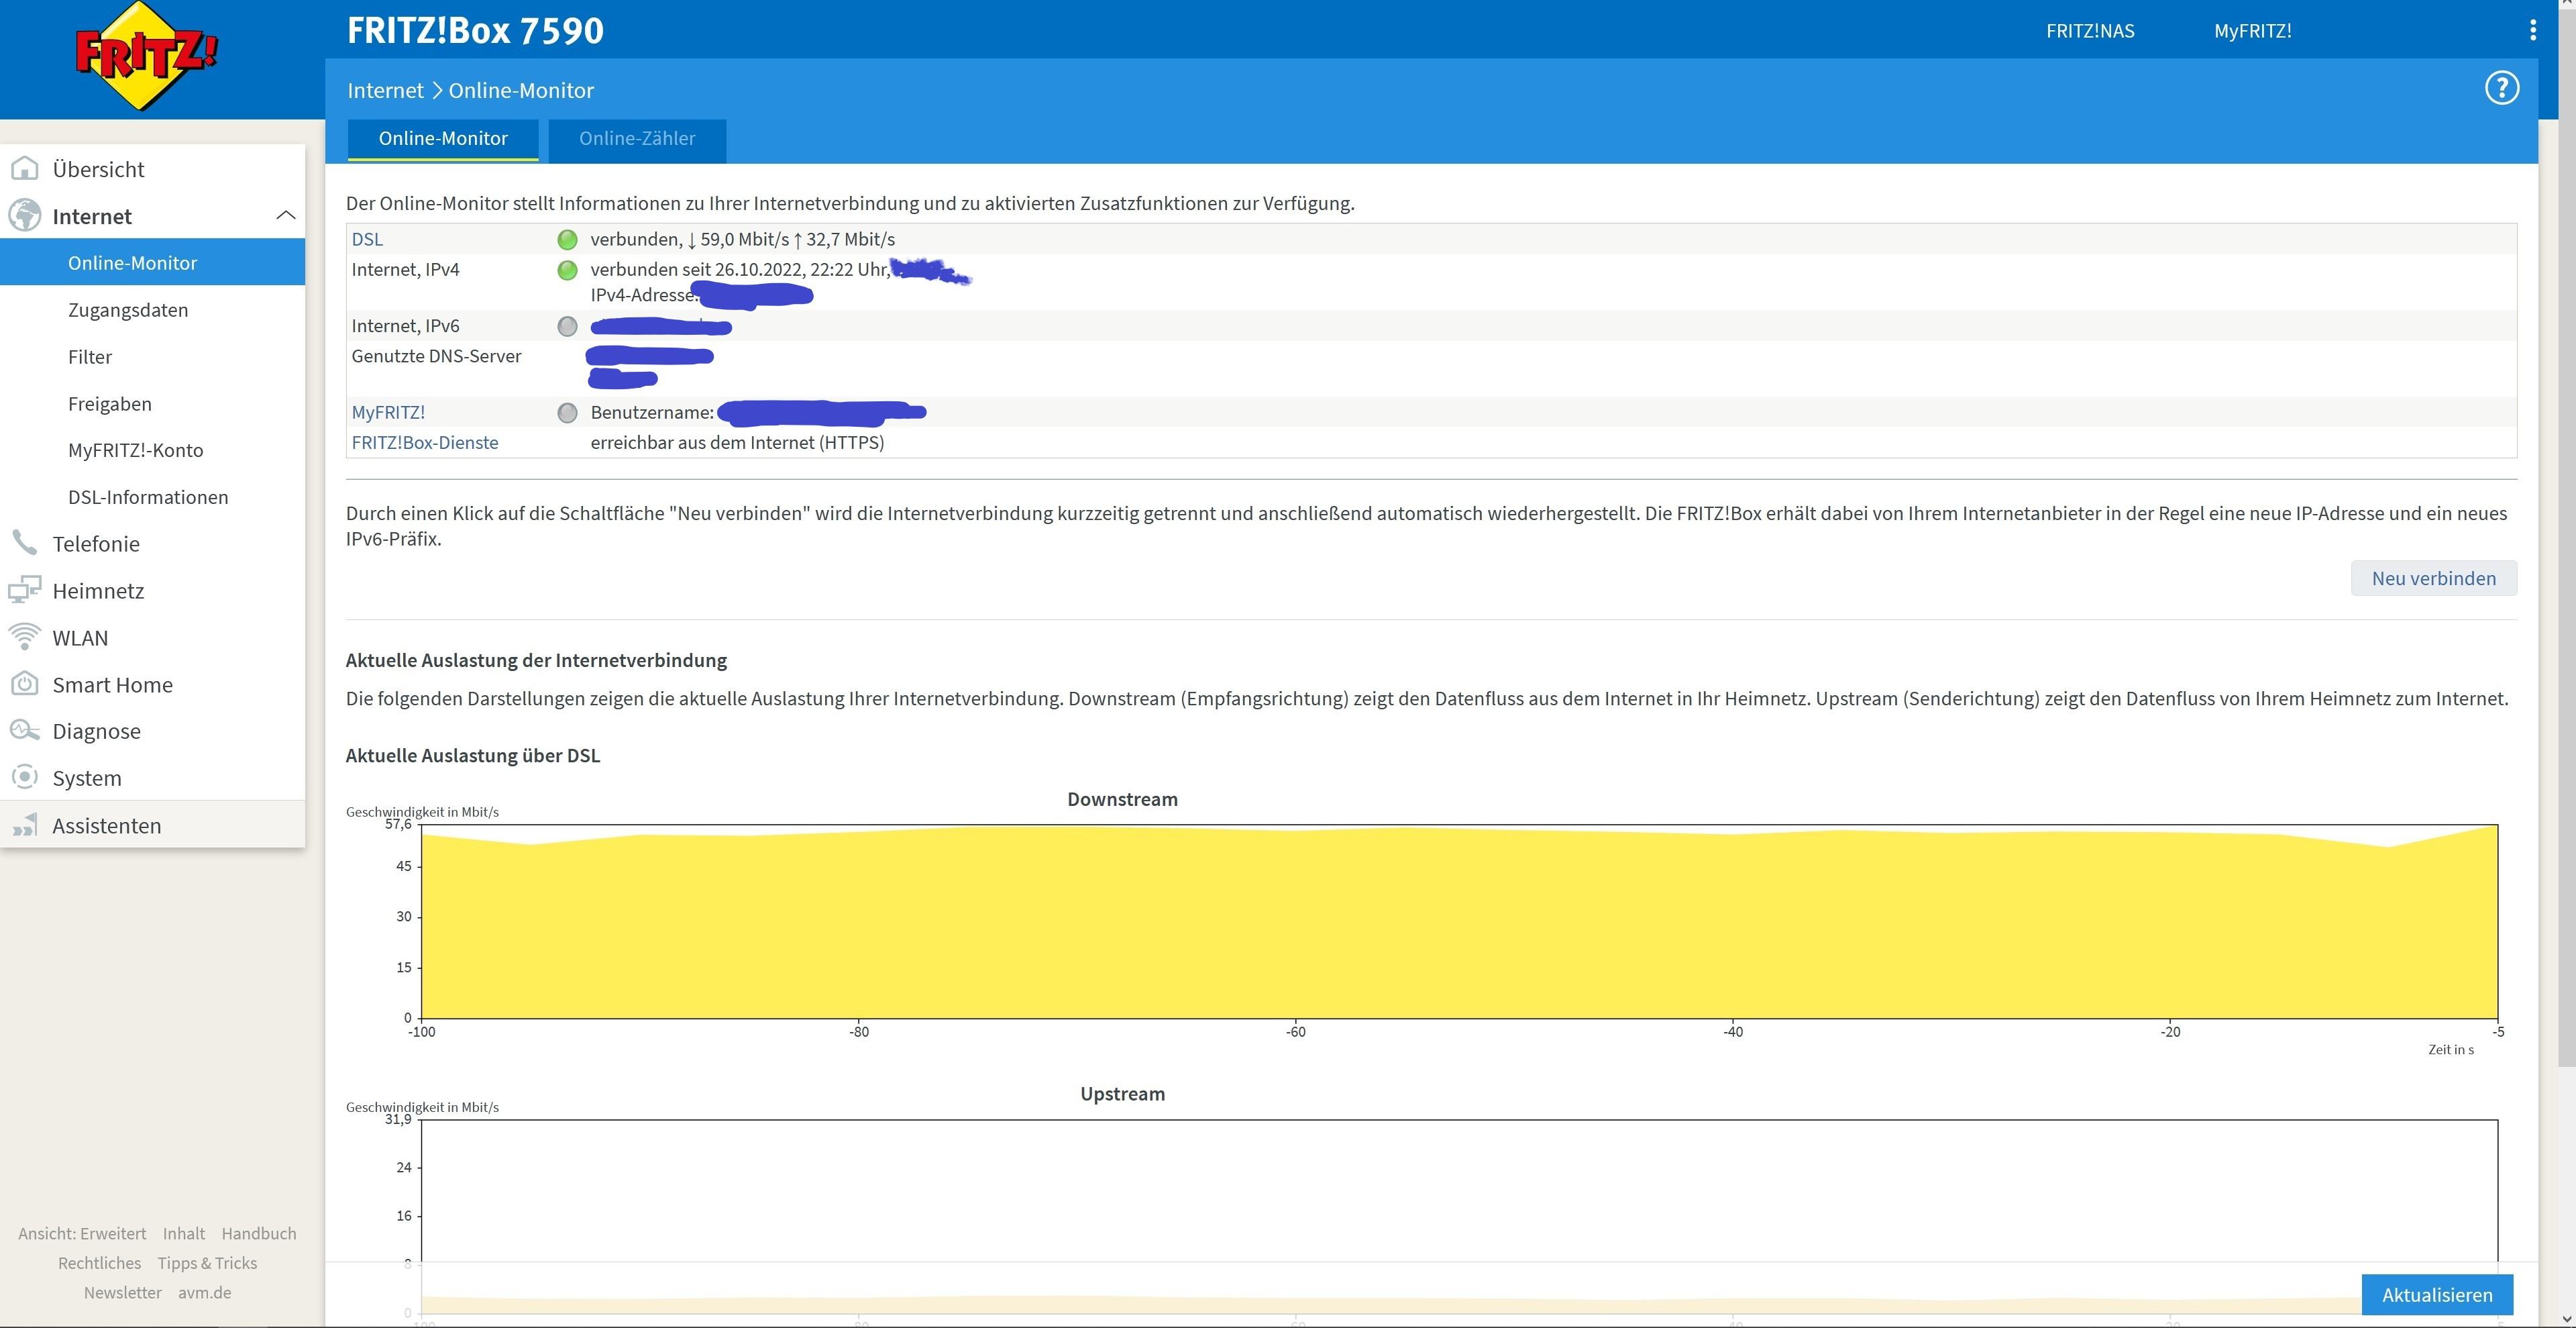Open the Rechtliches footer link
Viewport: 2576px width, 1328px height.
(x=99, y=1263)
